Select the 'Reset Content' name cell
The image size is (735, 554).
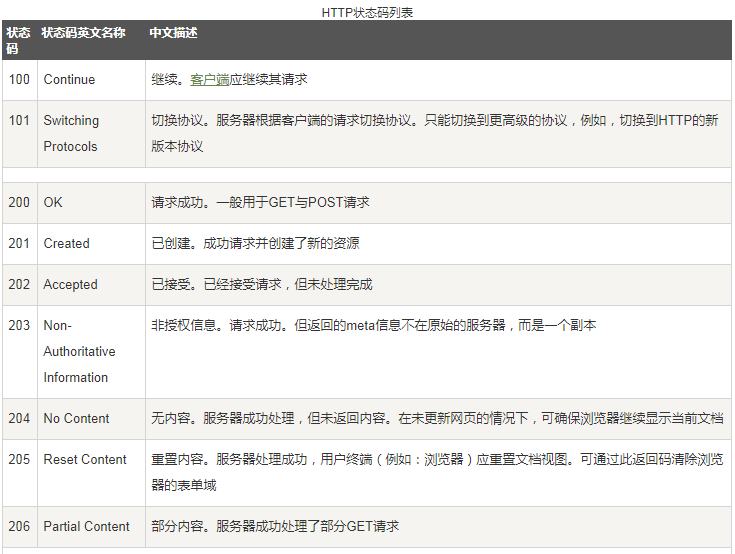point(91,472)
